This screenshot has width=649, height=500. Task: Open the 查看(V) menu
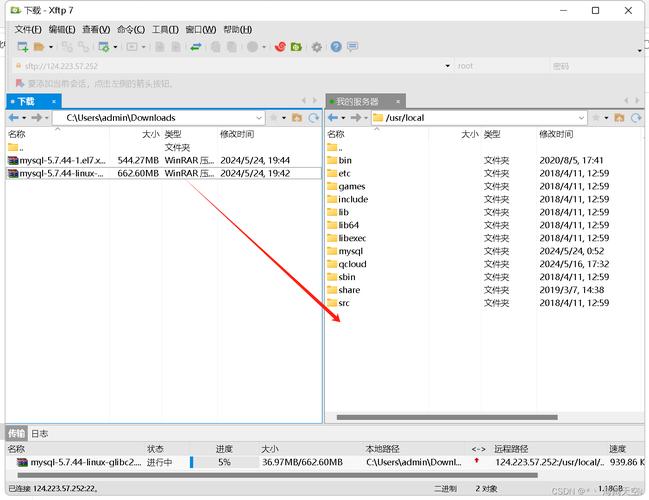click(x=96, y=29)
